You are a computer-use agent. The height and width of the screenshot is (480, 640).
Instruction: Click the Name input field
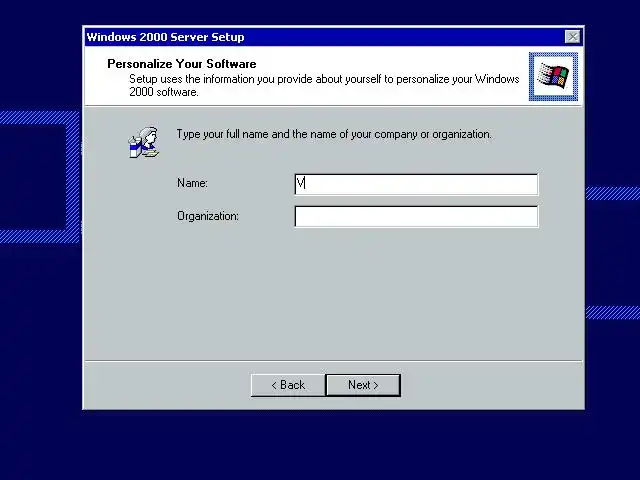click(416, 184)
